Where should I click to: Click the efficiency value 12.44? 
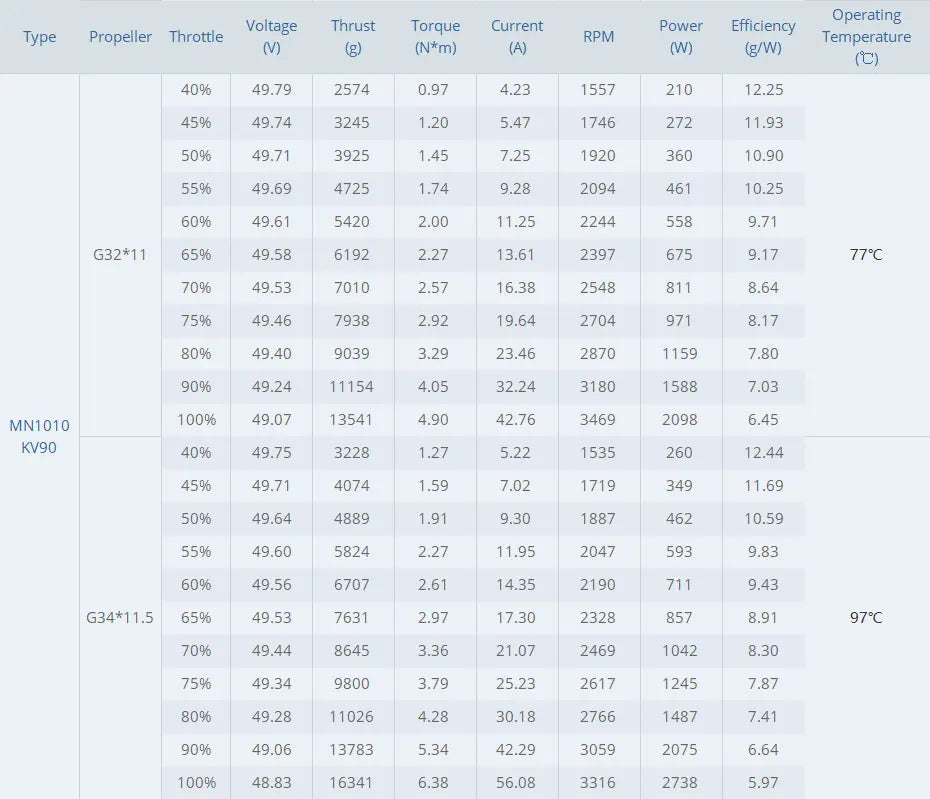click(x=763, y=453)
